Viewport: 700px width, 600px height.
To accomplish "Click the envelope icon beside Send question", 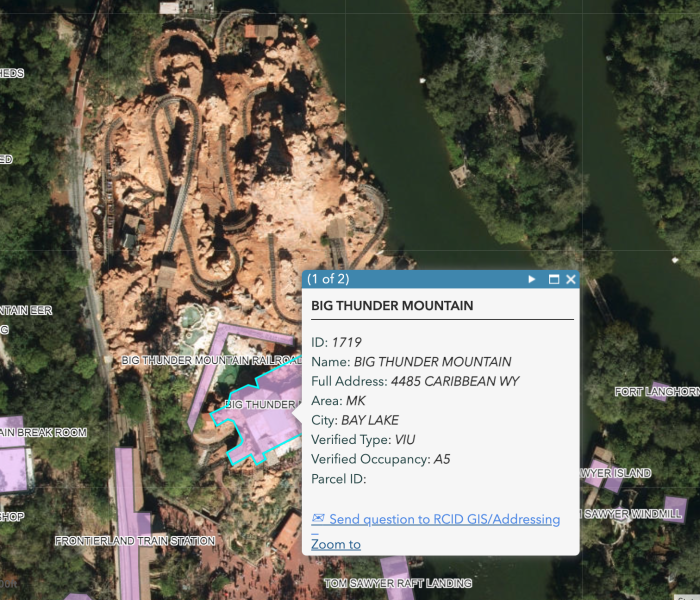I will [318, 519].
